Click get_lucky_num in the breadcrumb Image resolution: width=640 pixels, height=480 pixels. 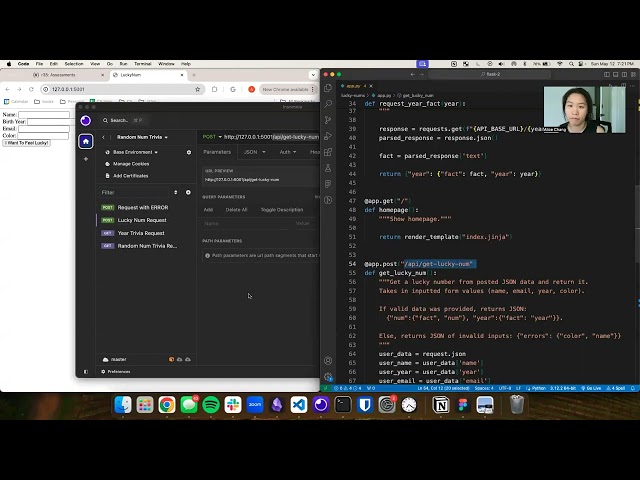coord(416,96)
